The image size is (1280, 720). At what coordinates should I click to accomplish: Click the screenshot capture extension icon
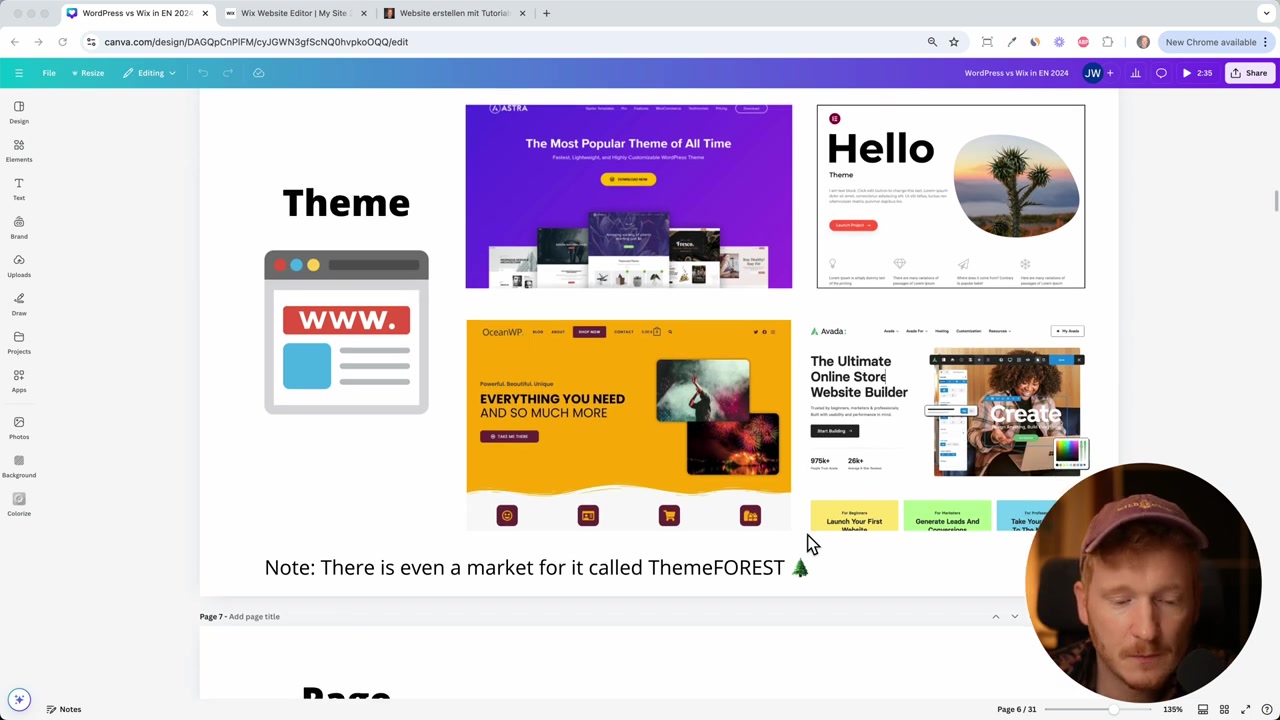tap(987, 42)
